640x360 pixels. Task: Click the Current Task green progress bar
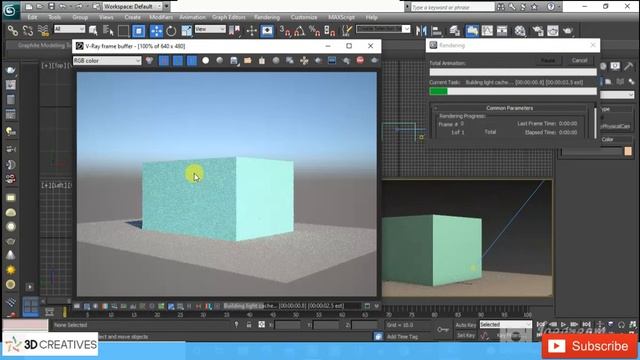[513, 92]
